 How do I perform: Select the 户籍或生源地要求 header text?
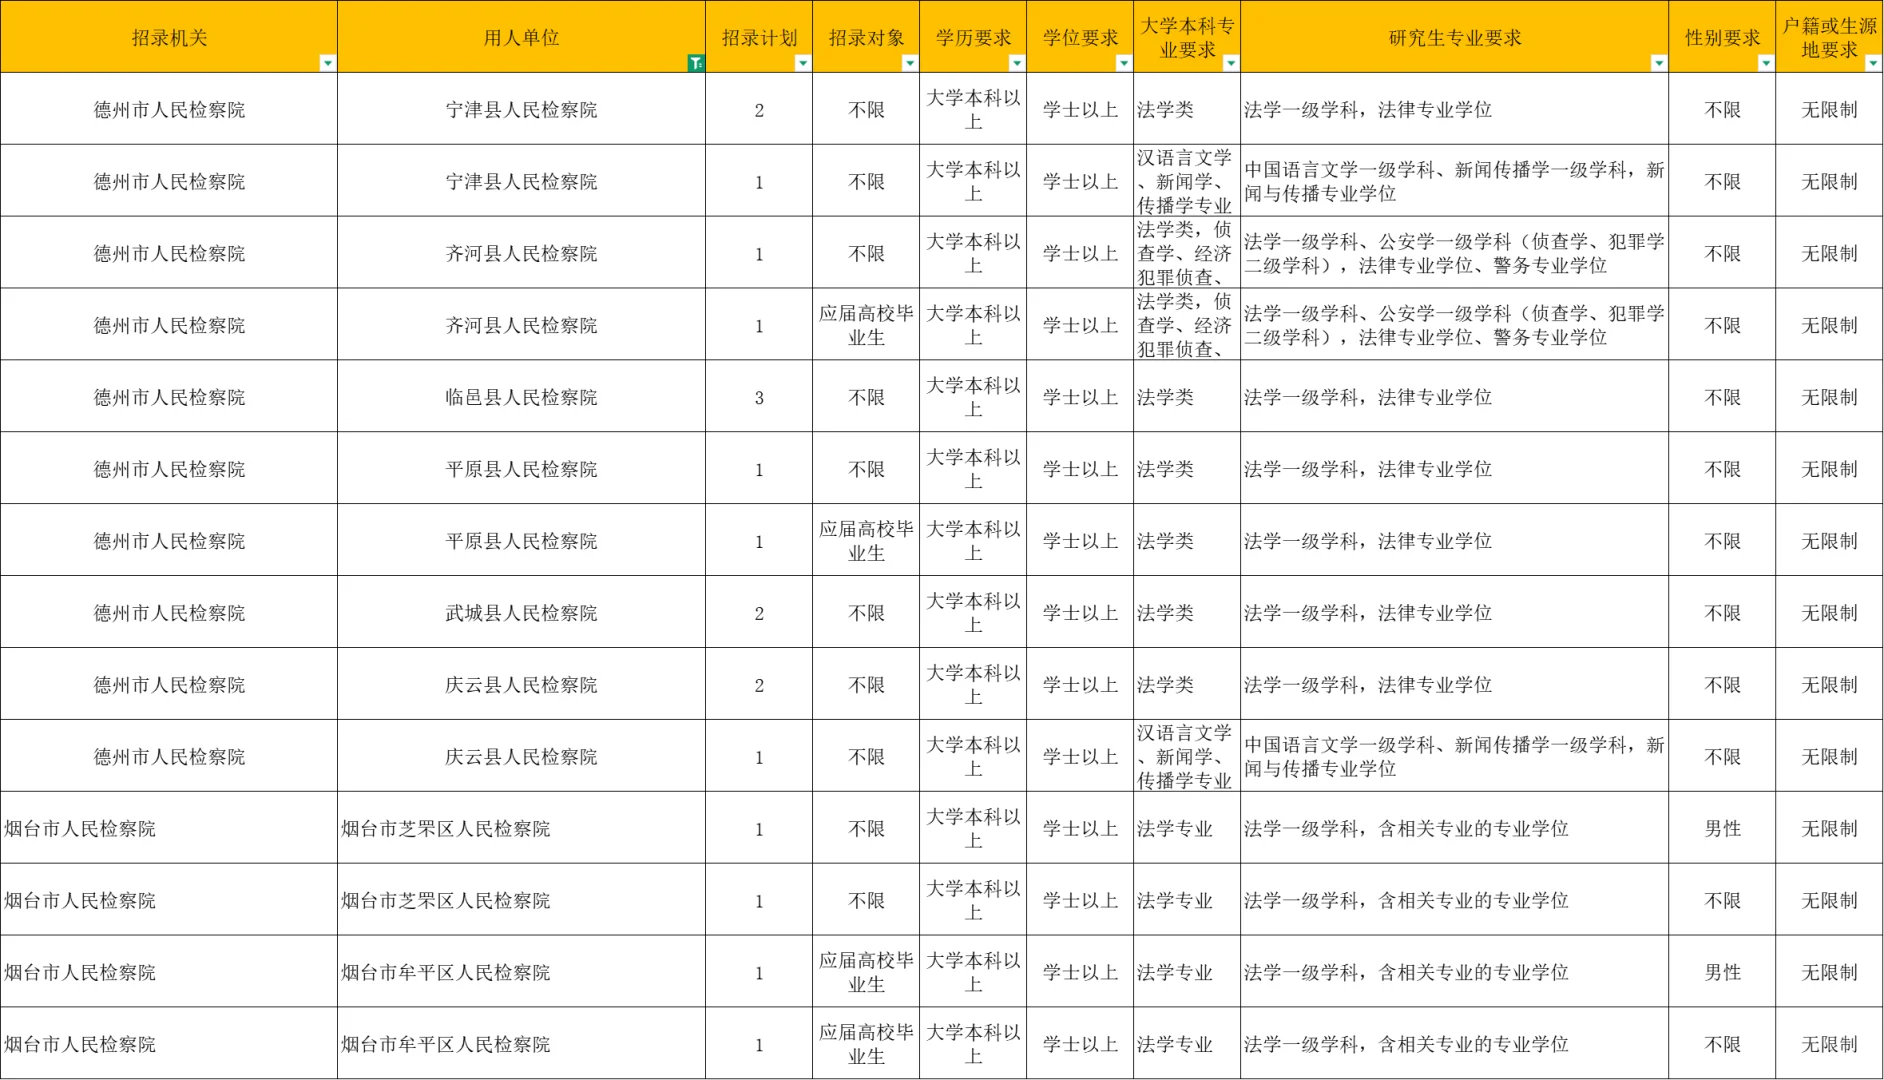click(1829, 38)
